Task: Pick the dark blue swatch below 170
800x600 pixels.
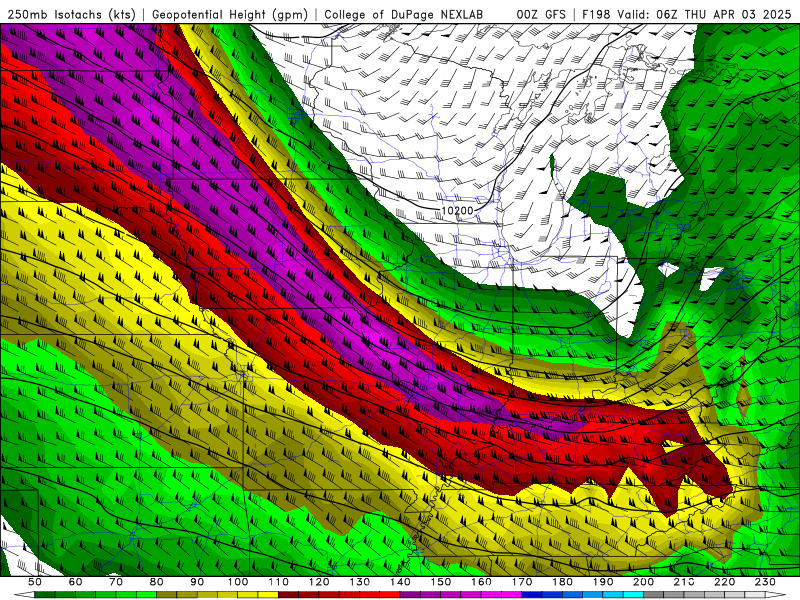Action: [x=532, y=595]
